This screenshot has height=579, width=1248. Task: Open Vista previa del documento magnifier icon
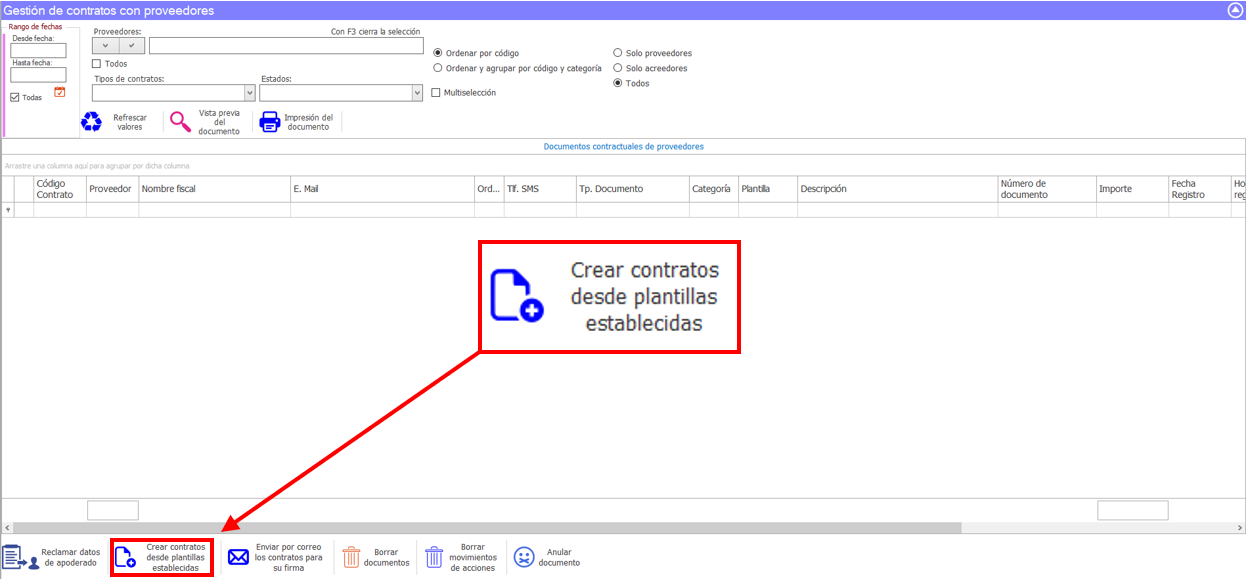[x=181, y=121]
